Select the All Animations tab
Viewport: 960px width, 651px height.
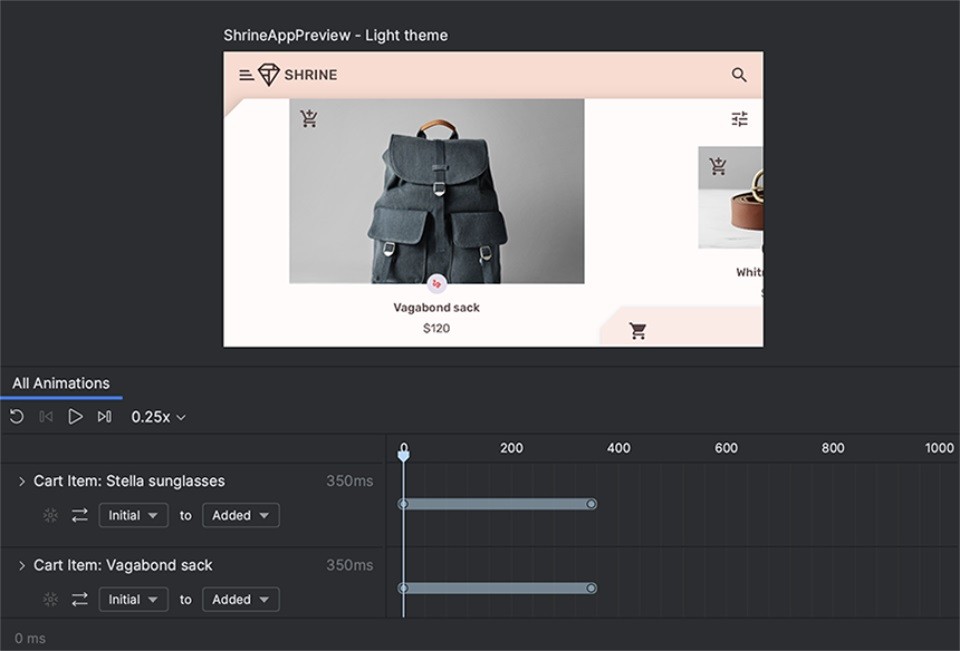[61, 383]
